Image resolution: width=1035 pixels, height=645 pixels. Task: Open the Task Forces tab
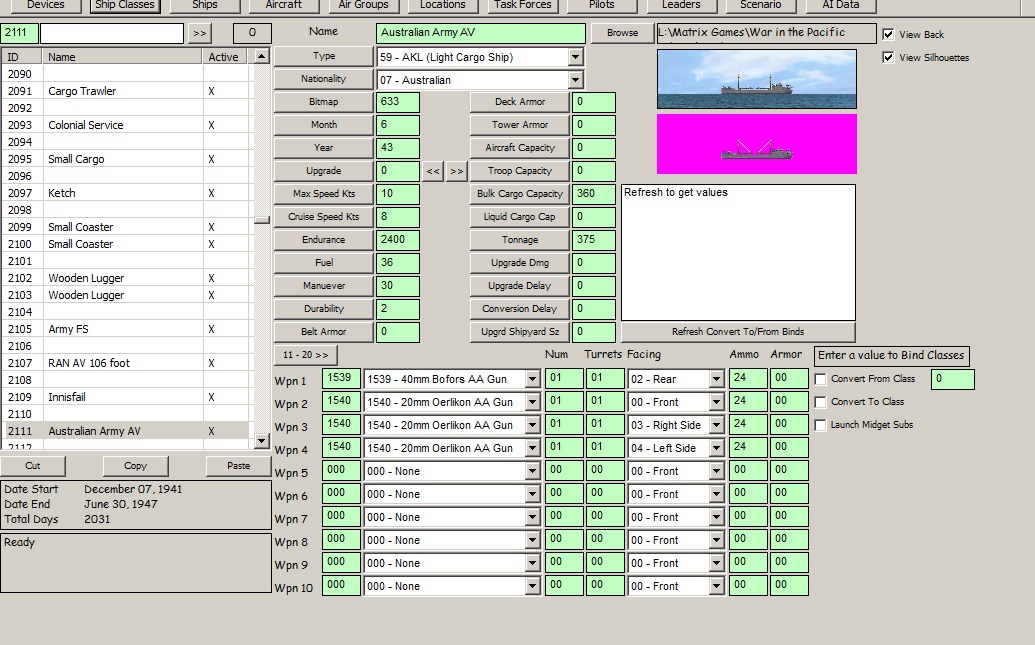[522, 5]
